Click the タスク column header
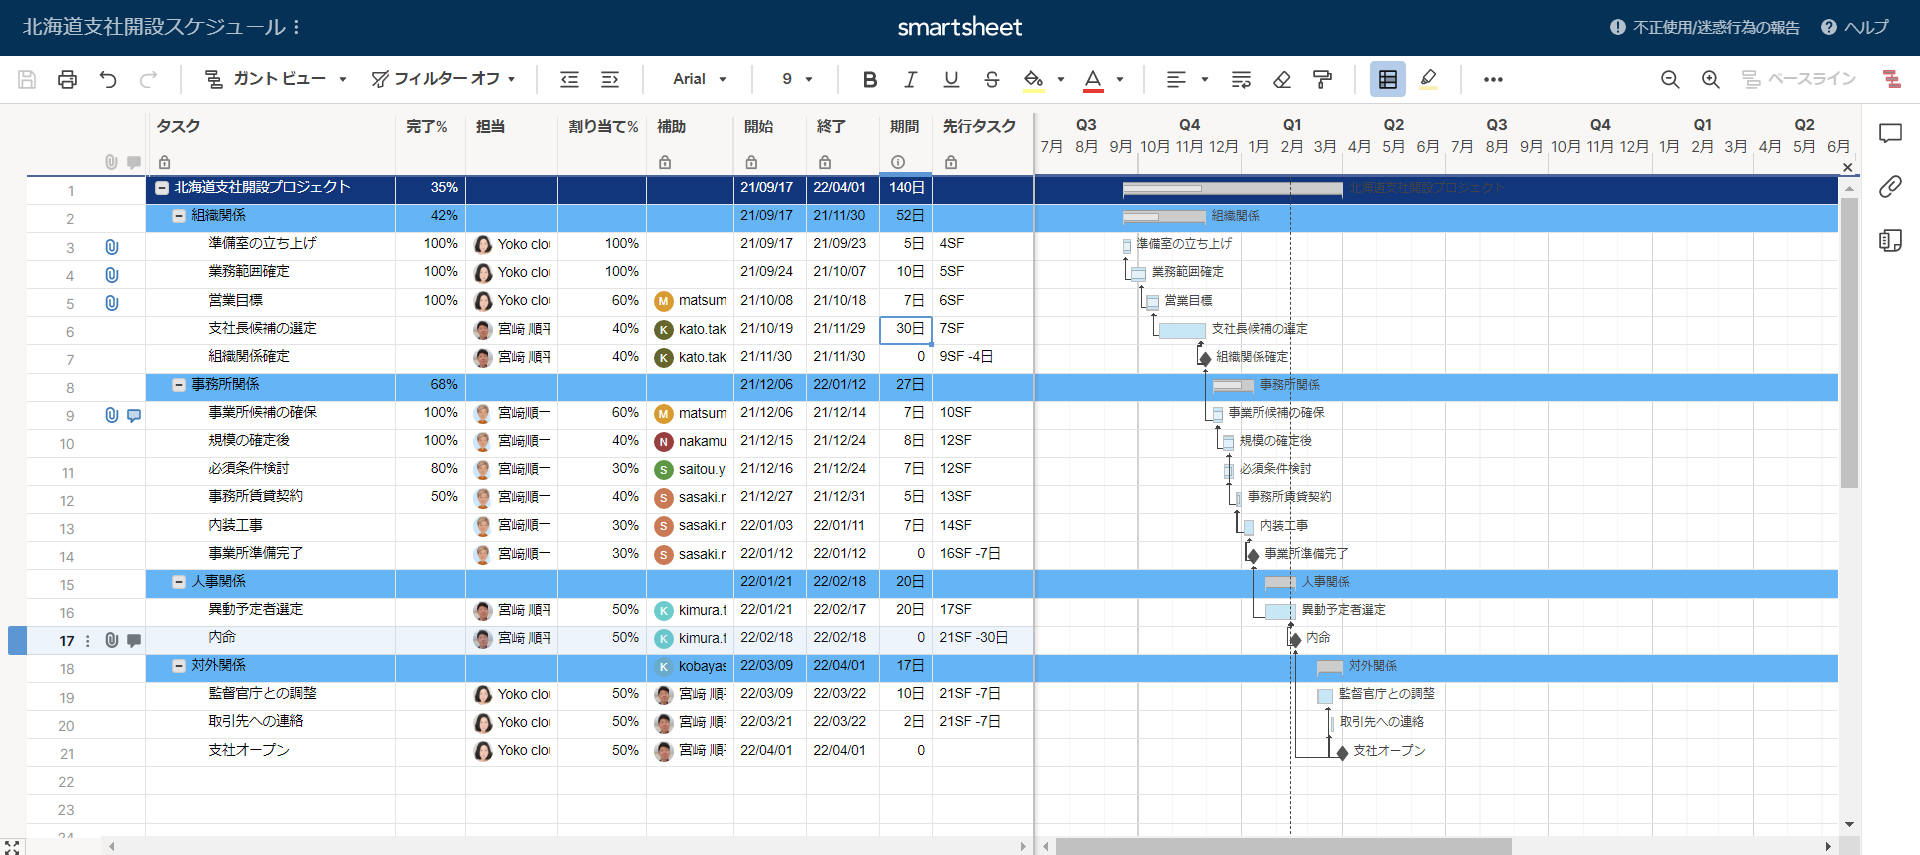Image resolution: width=1920 pixels, height=855 pixels. click(178, 126)
